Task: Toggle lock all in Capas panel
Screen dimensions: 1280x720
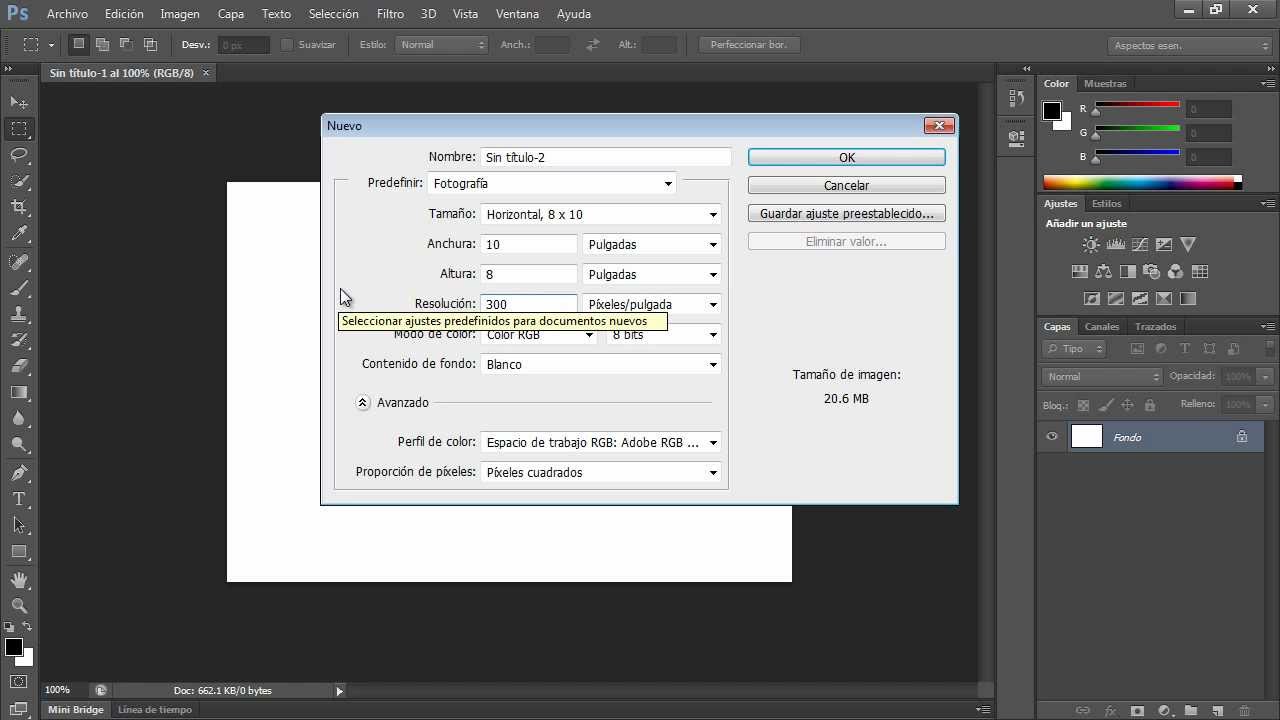Action: tap(1149, 405)
